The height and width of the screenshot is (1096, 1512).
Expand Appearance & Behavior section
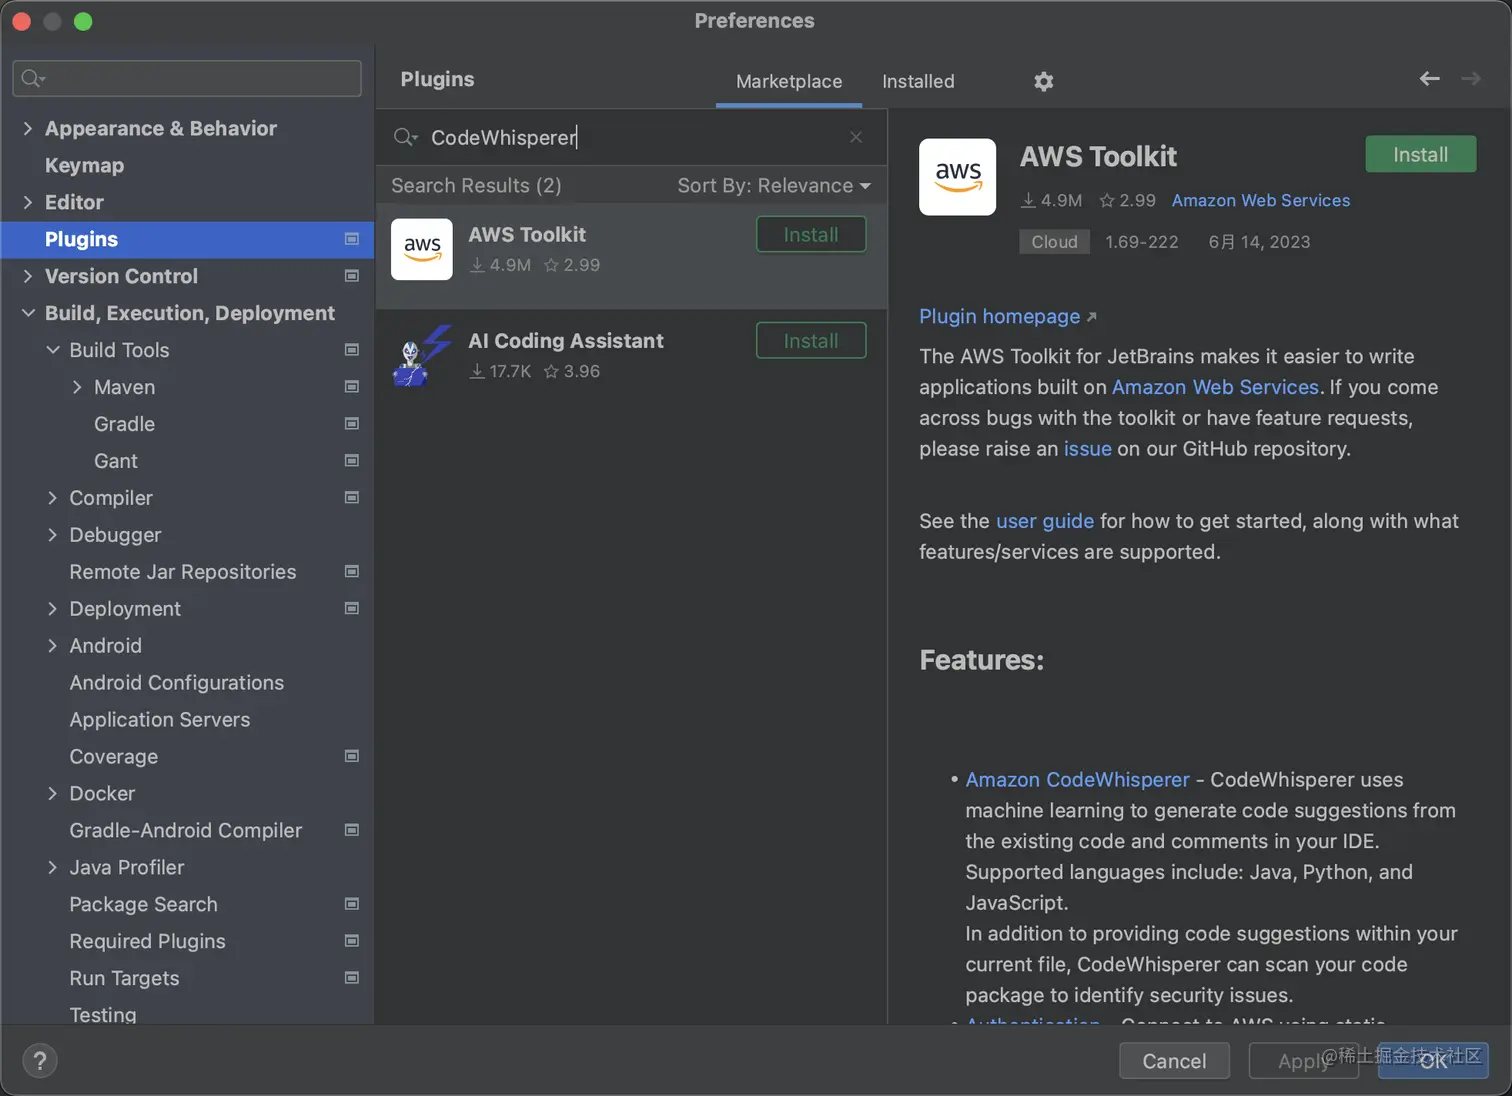pyautogui.click(x=28, y=129)
